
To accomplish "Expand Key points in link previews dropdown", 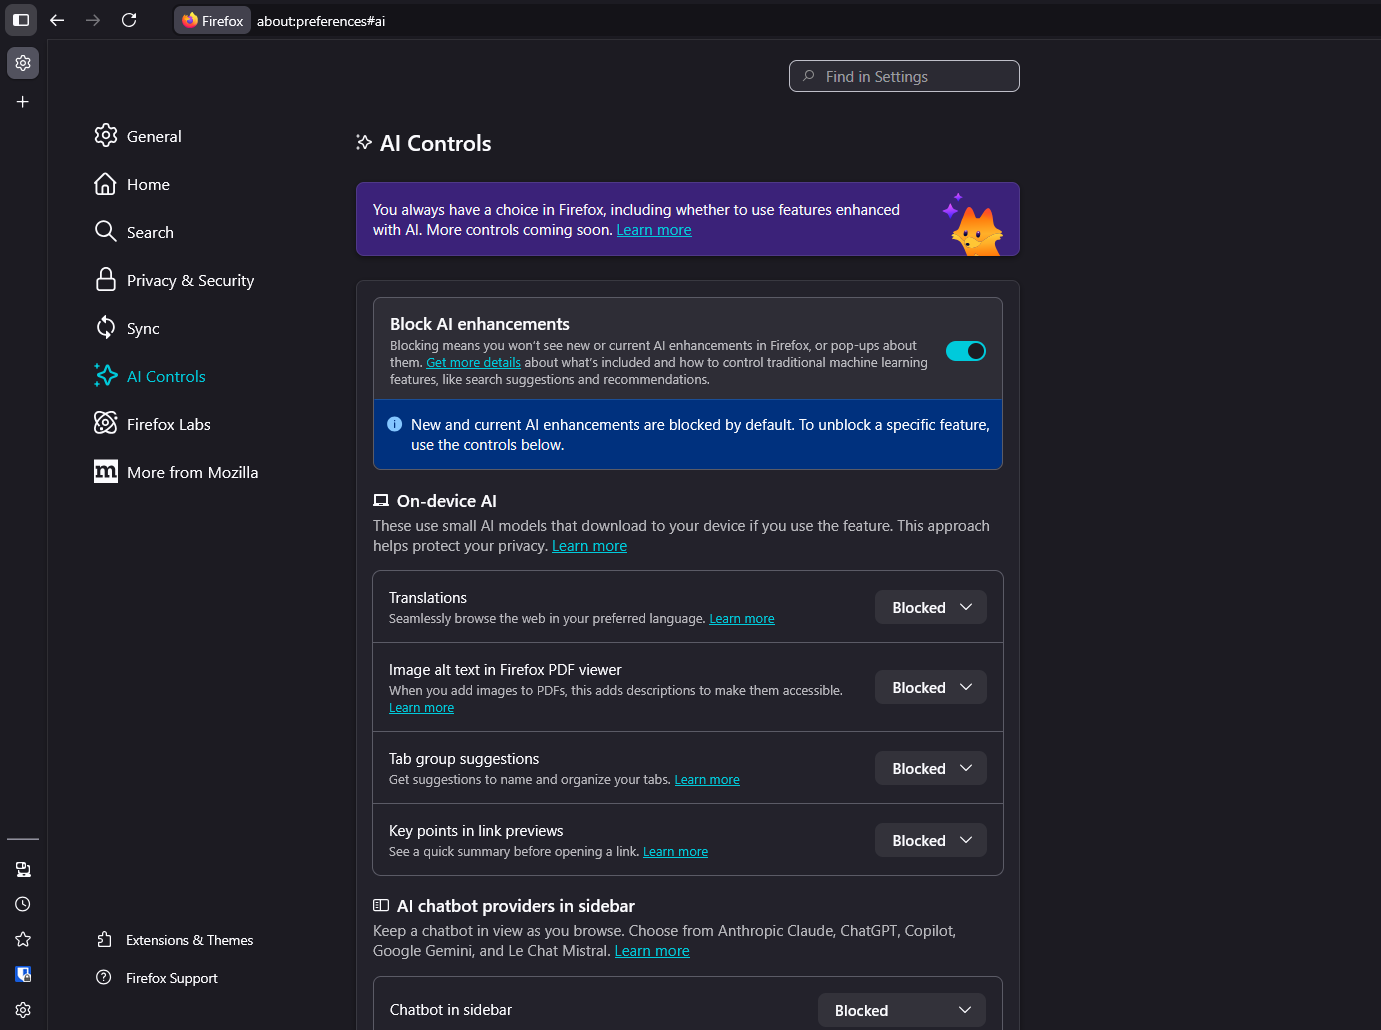I will 930,840.
